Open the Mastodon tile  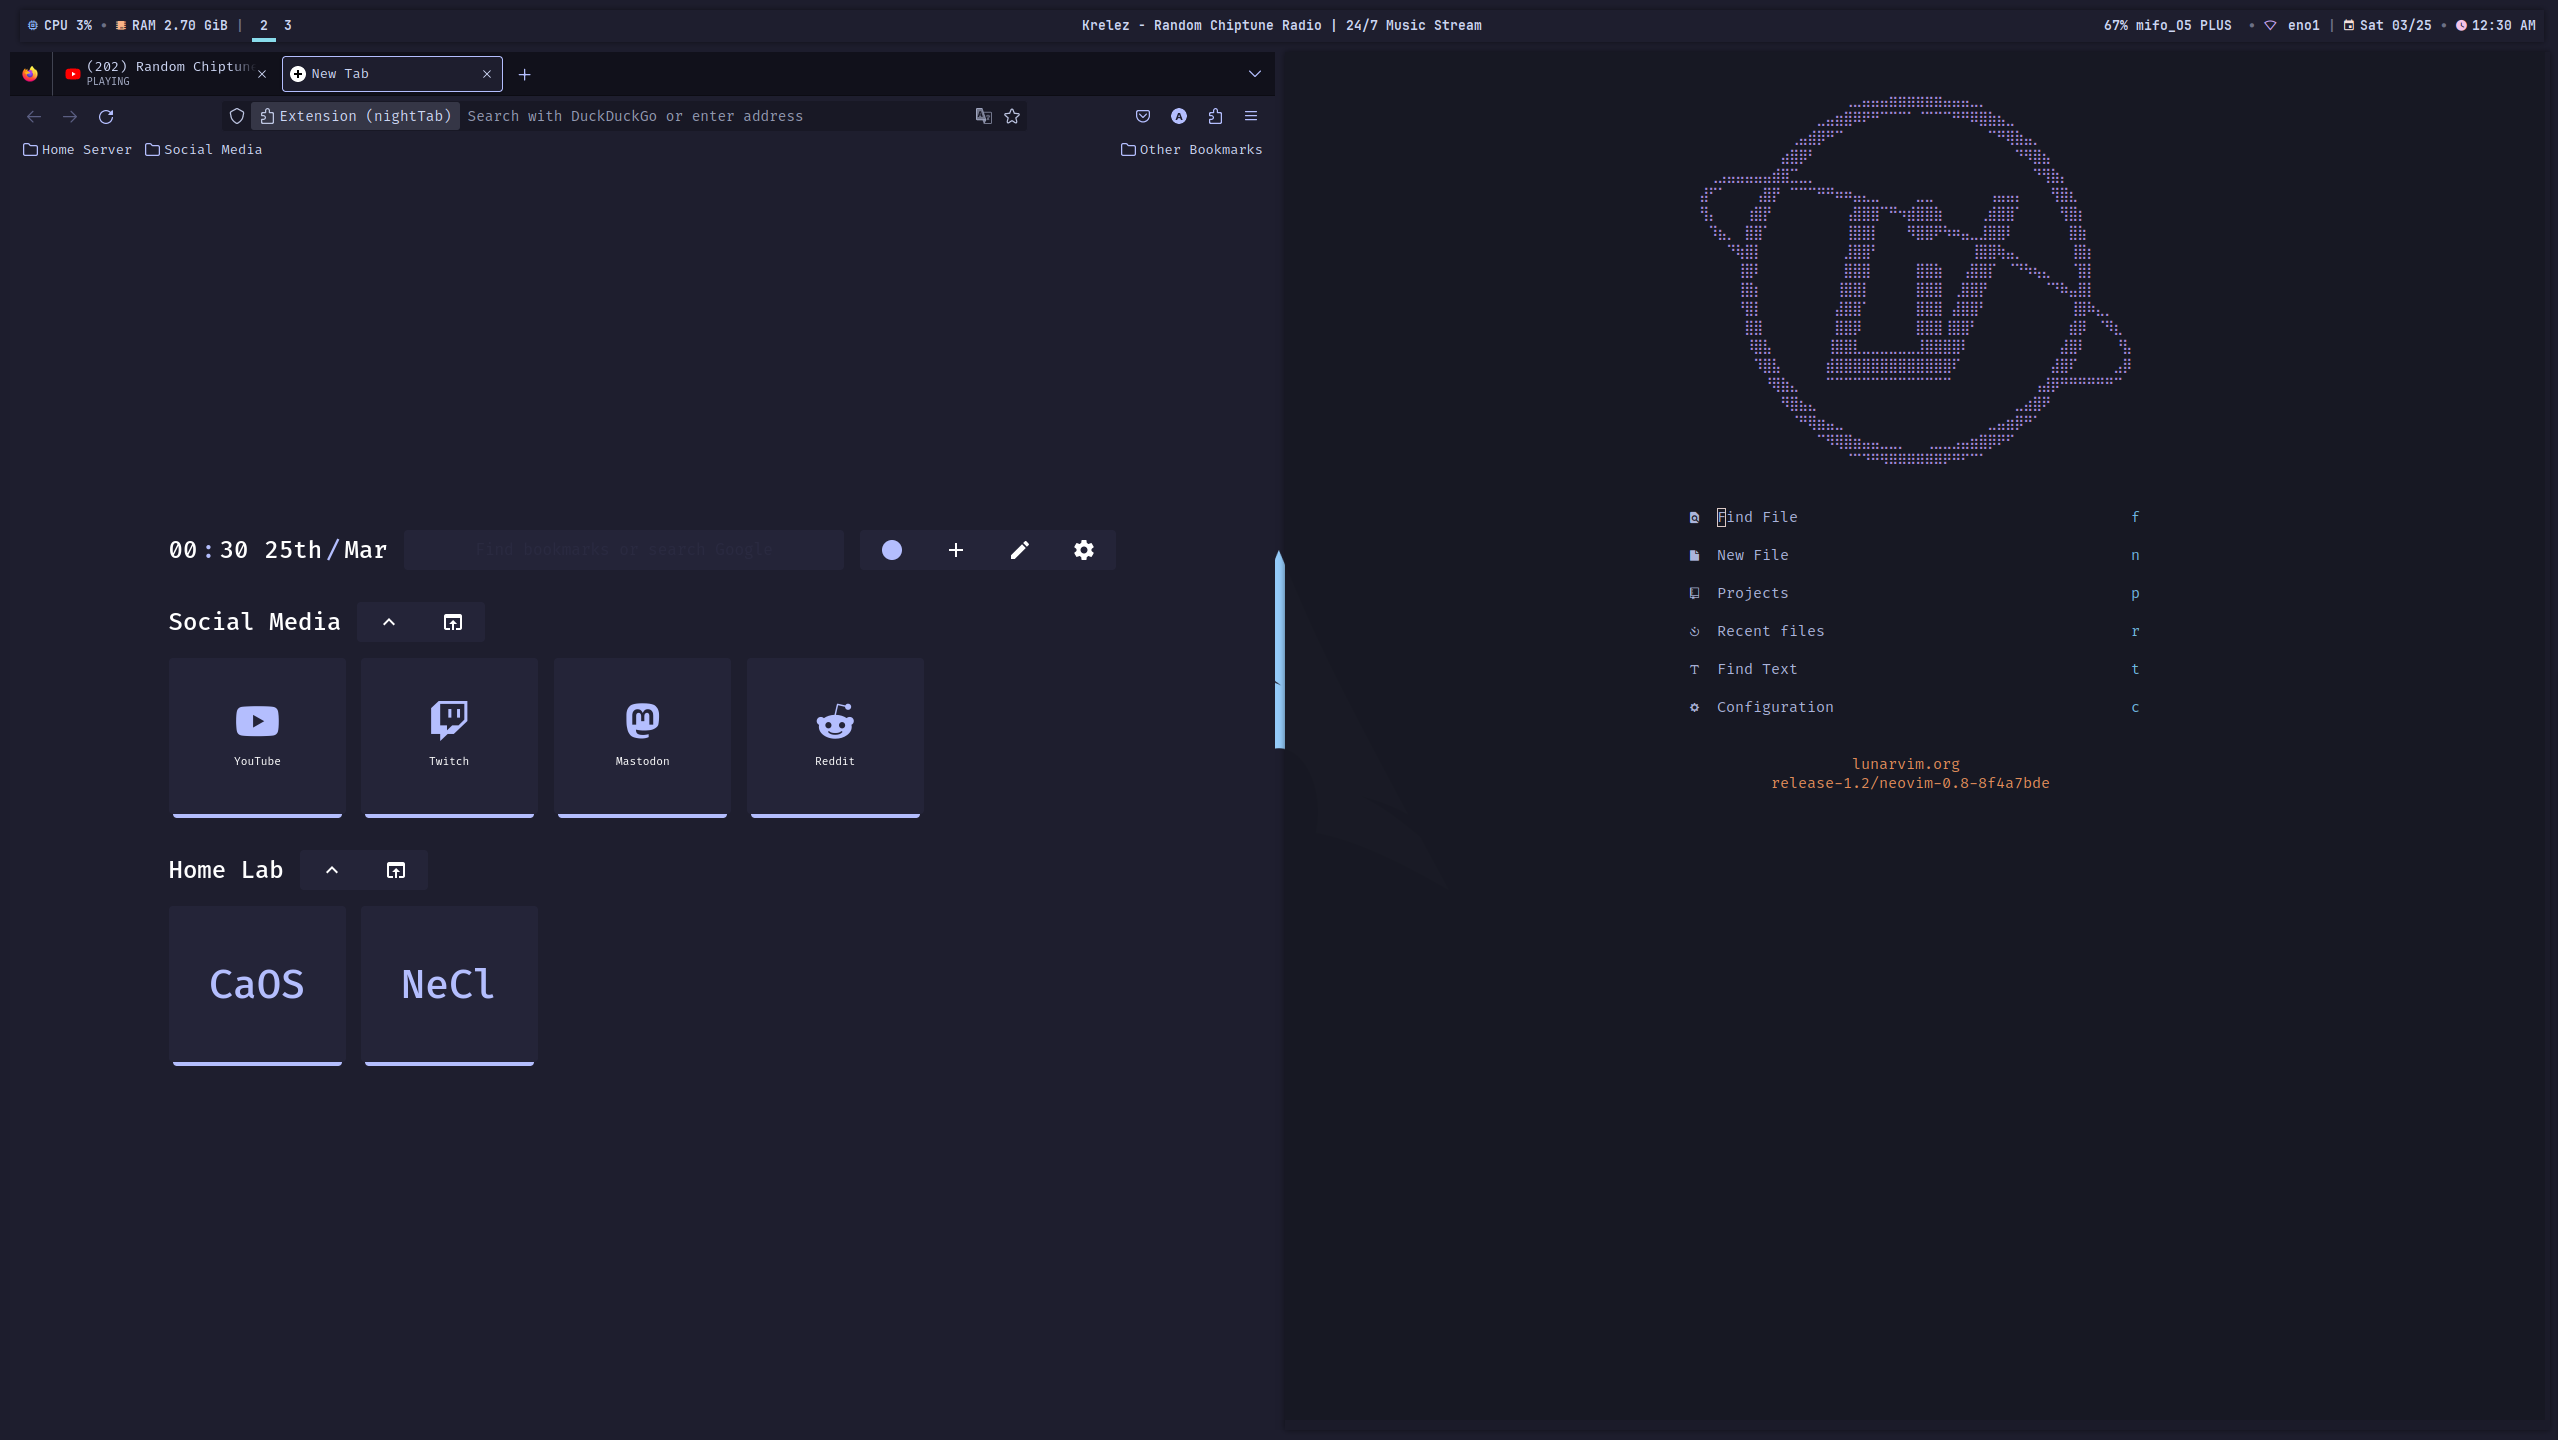642,737
